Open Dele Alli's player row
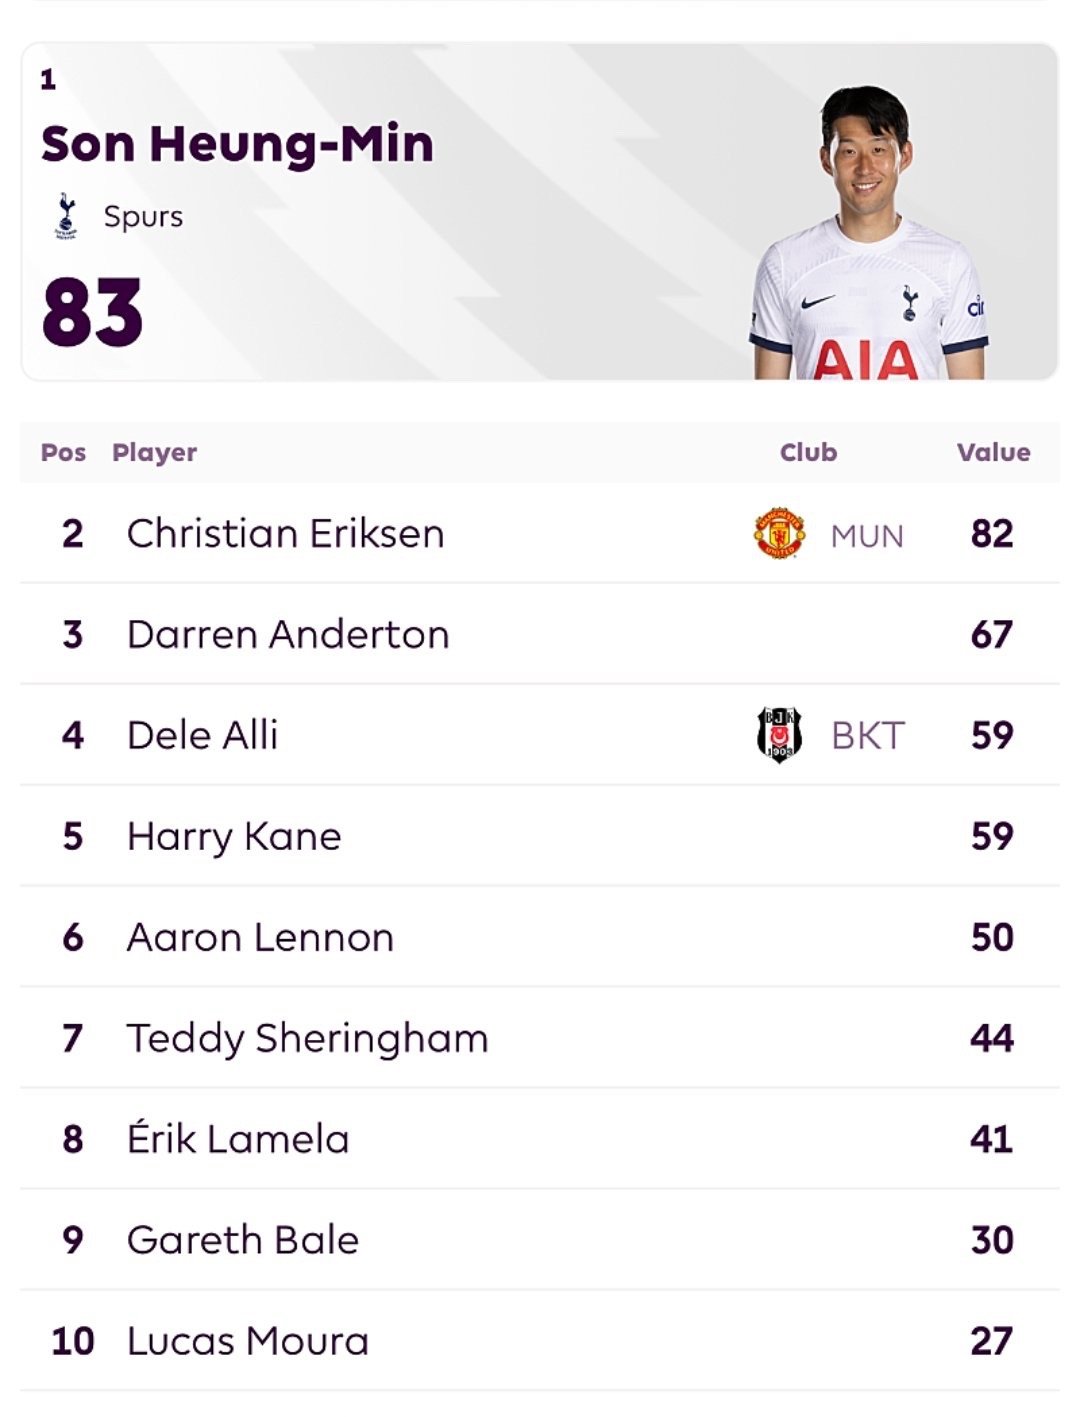 (x=540, y=735)
